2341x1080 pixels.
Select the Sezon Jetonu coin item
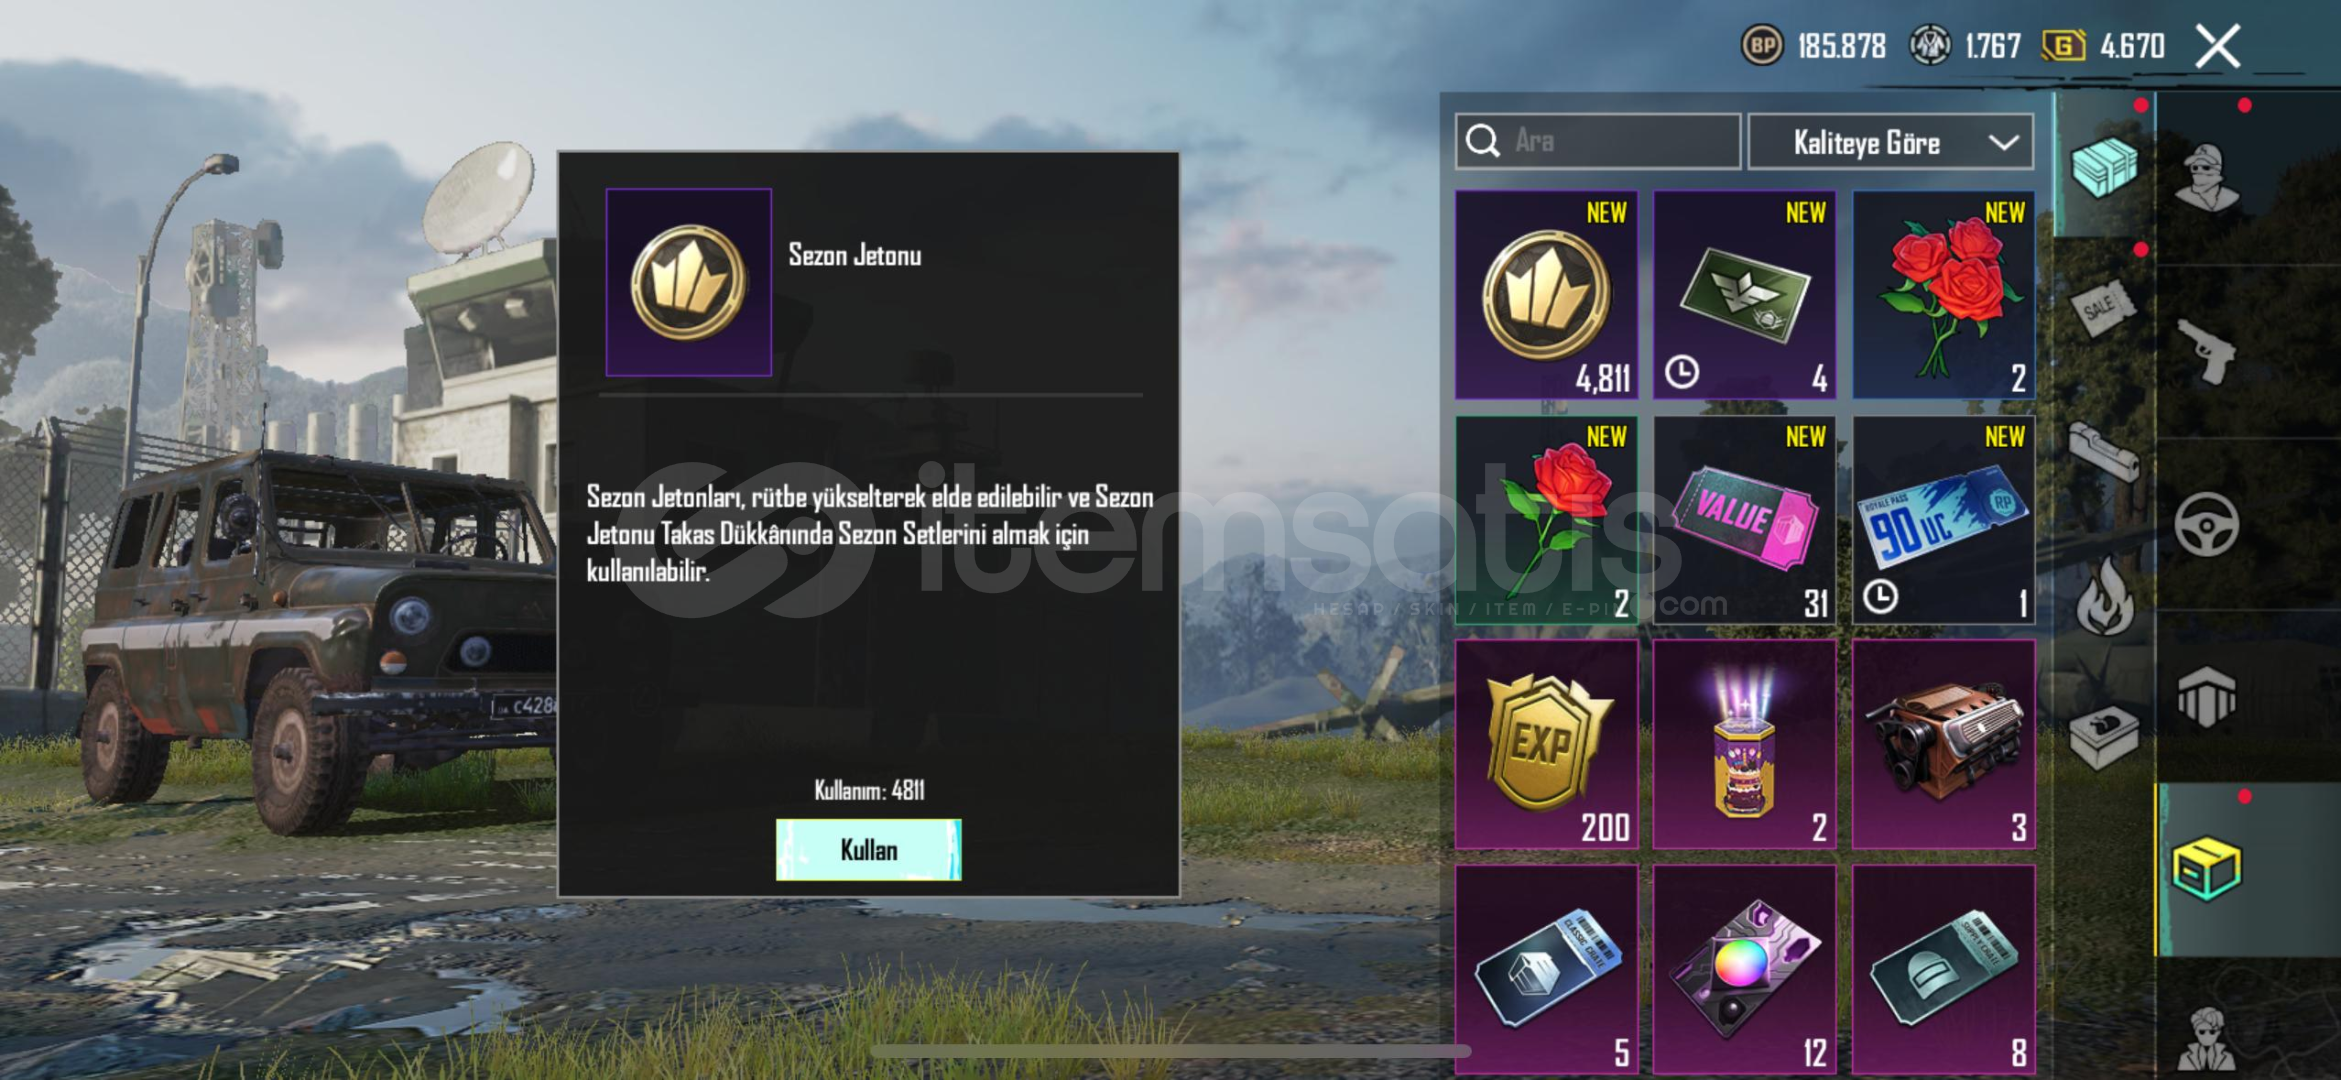pyautogui.click(x=1546, y=295)
